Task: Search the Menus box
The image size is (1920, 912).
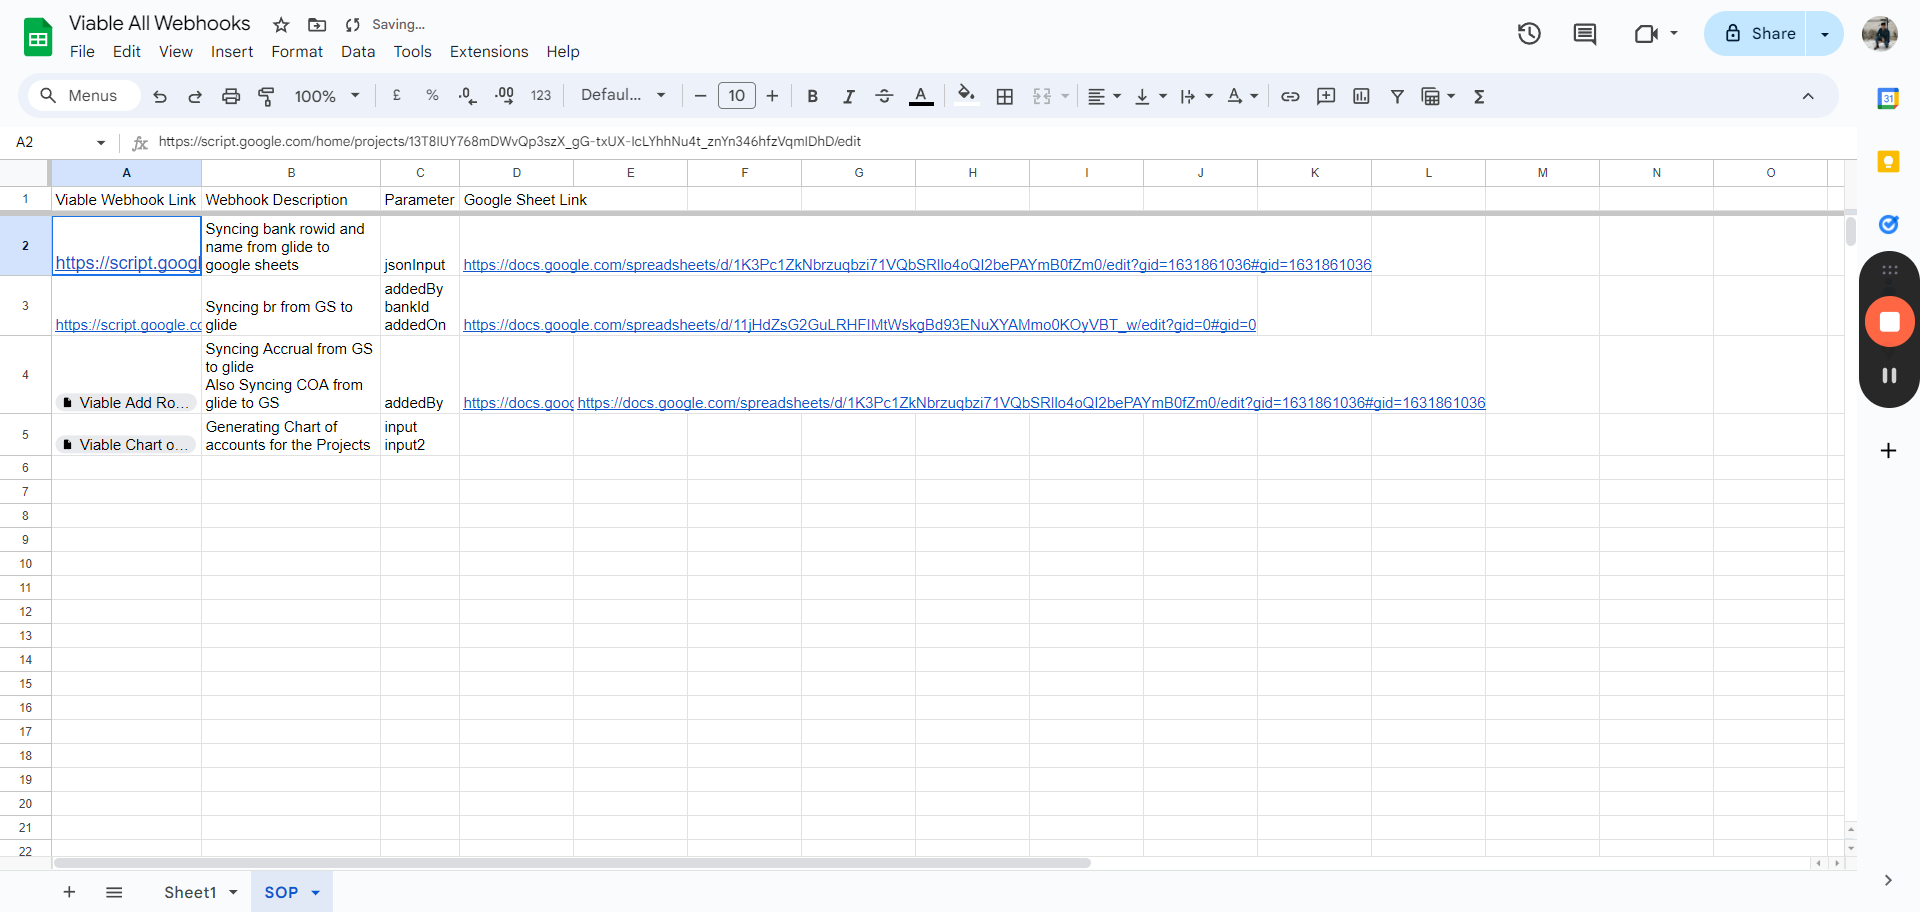Action: (83, 96)
